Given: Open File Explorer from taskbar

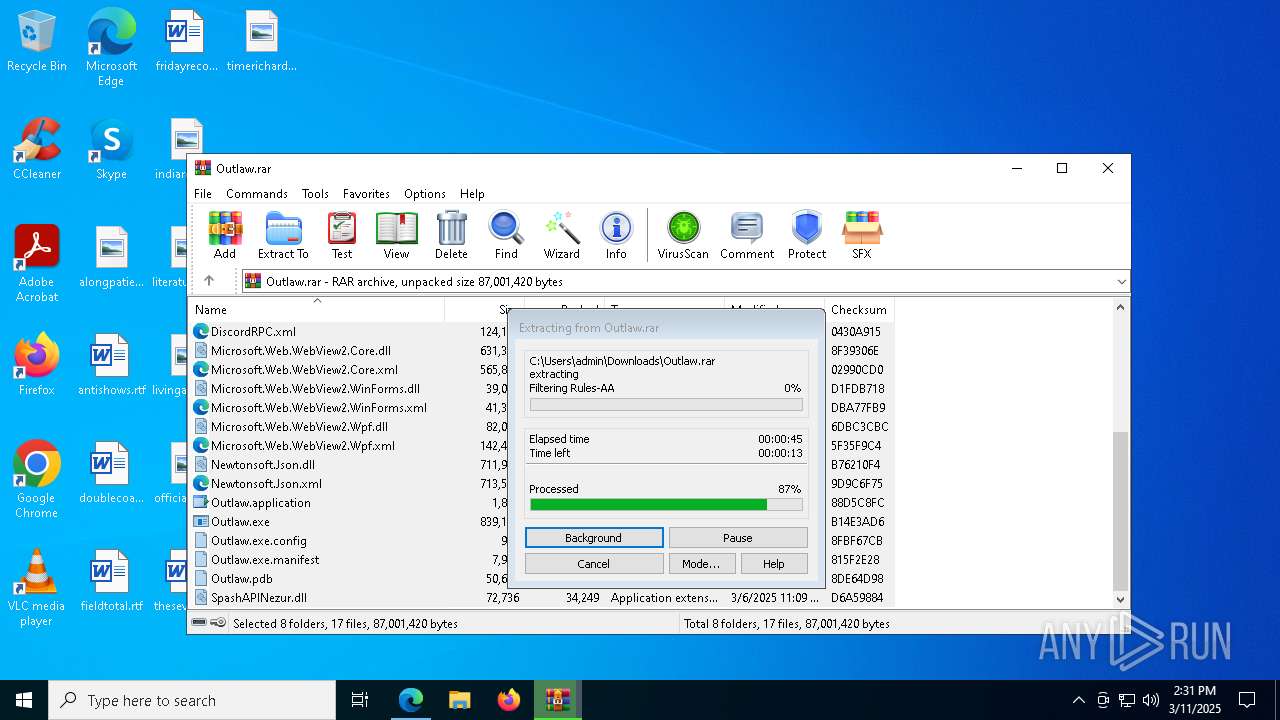Looking at the screenshot, I should click(x=459, y=700).
